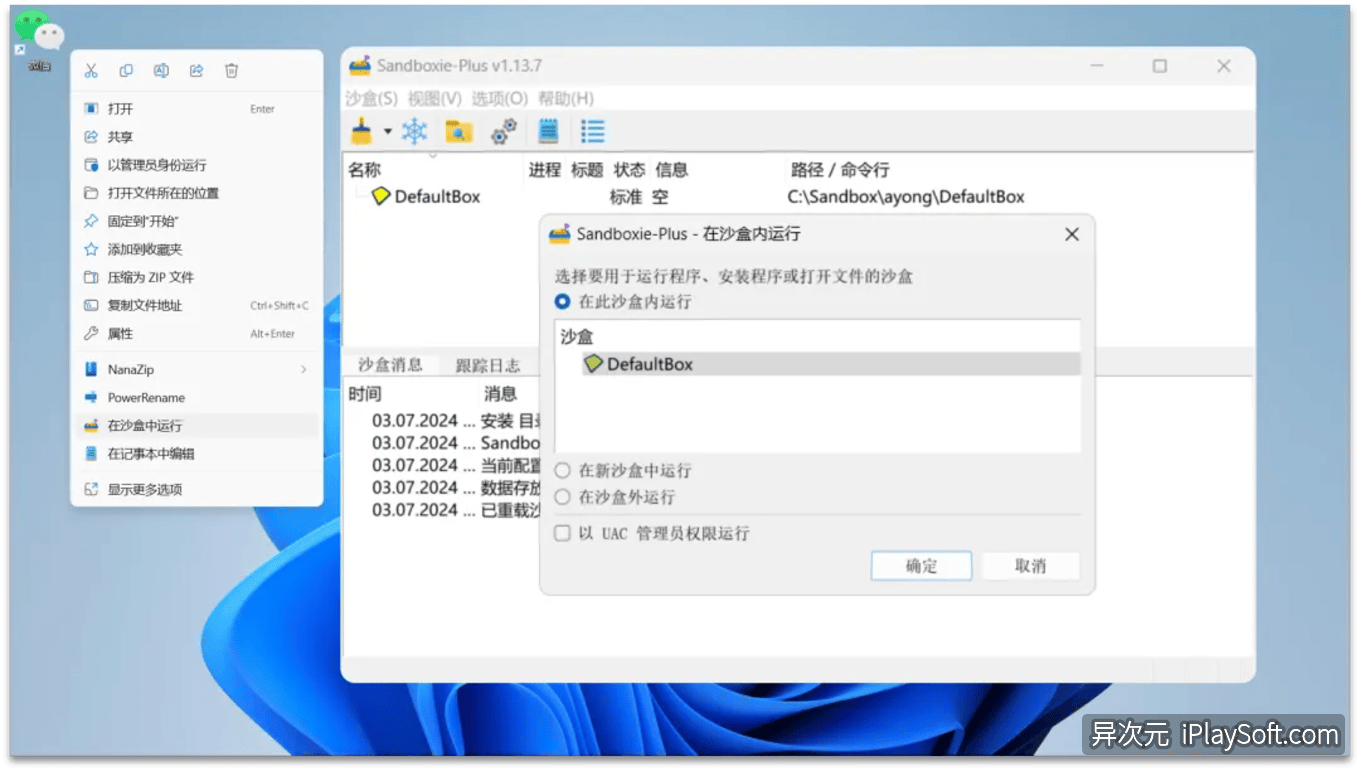Choose 打开 in the context menu

tap(196, 109)
